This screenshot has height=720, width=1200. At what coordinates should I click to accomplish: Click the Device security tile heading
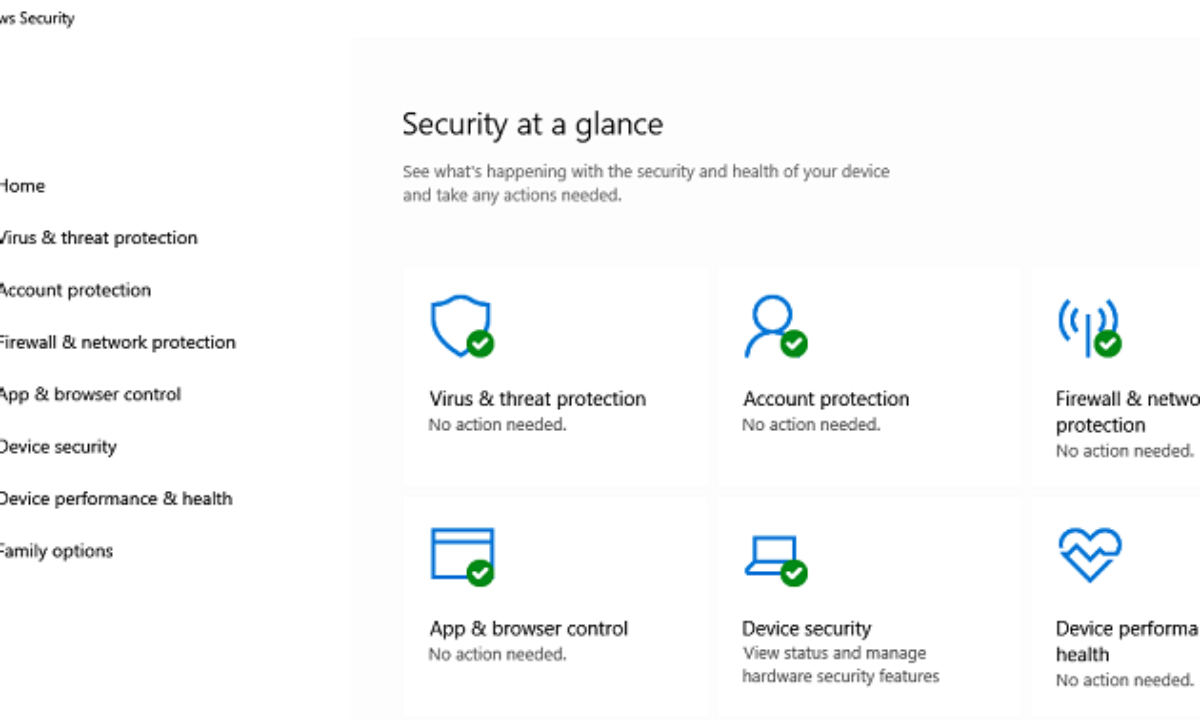806,629
